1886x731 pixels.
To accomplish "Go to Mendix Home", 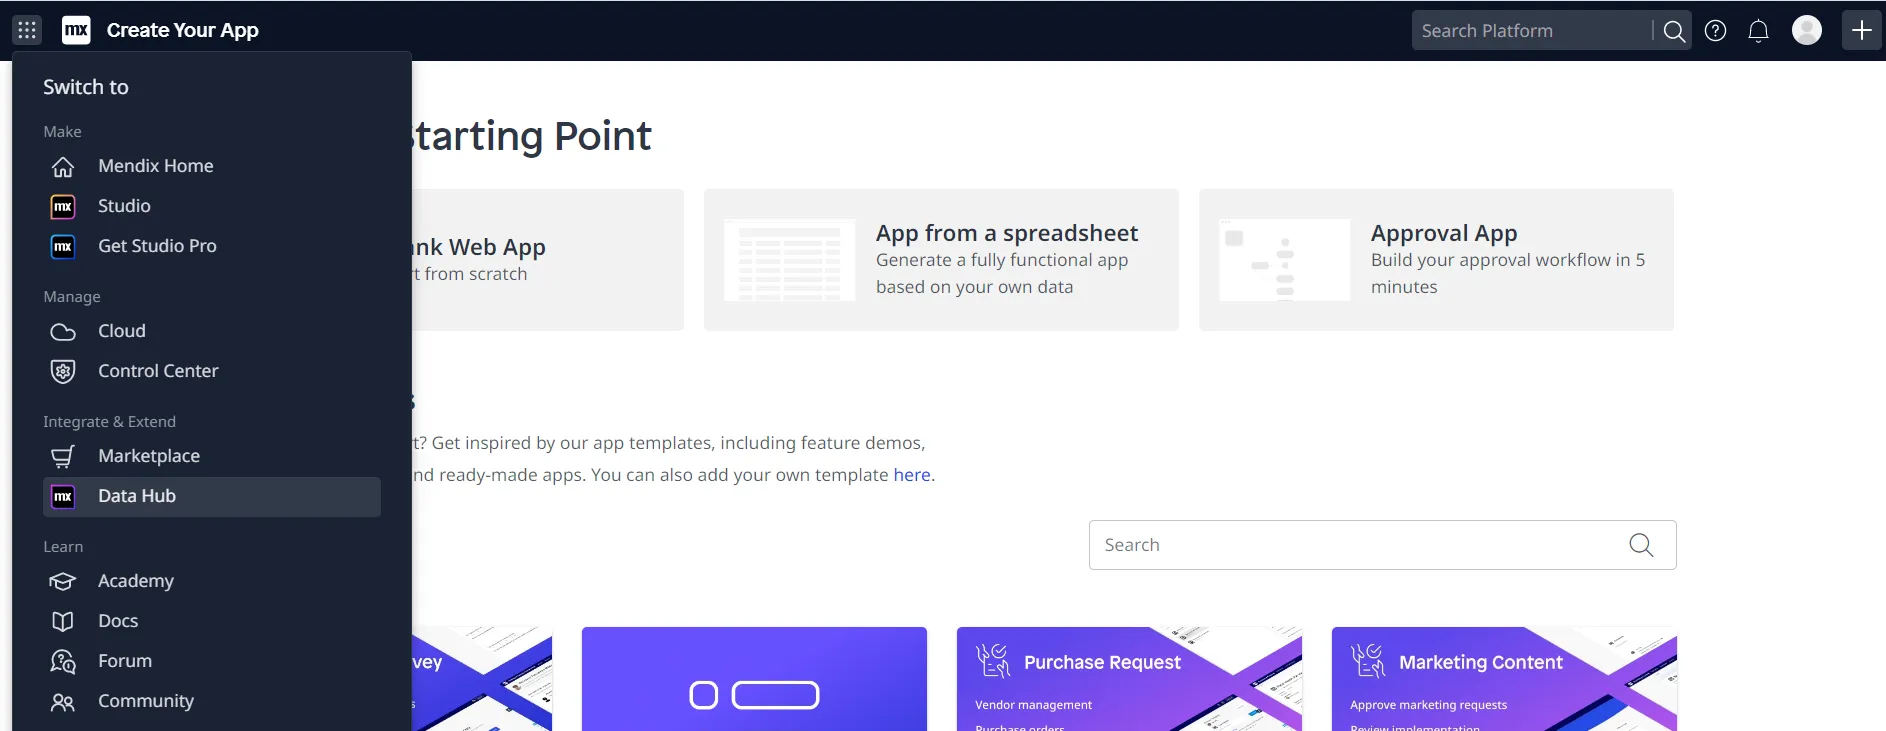I will pos(155,166).
